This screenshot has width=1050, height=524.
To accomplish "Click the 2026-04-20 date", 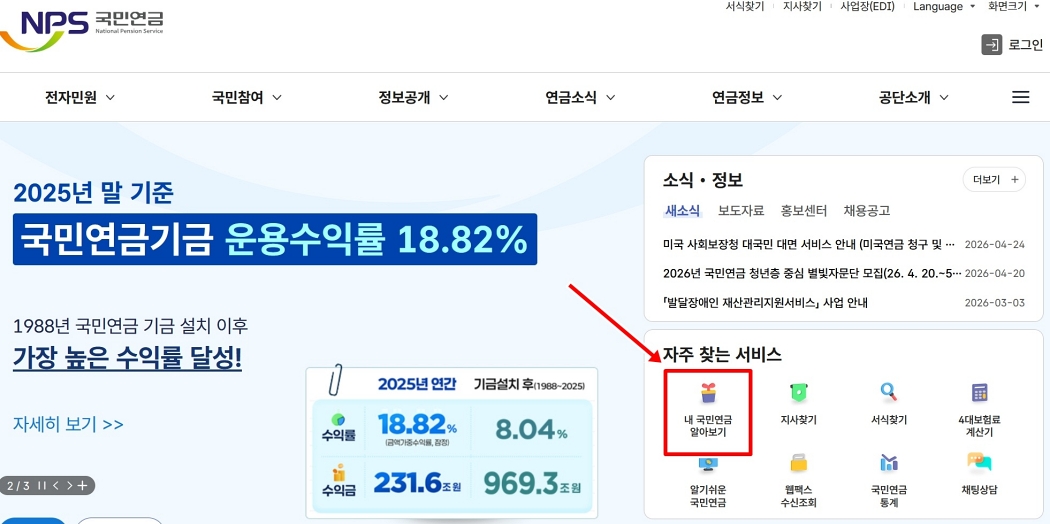I will [994, 273].
